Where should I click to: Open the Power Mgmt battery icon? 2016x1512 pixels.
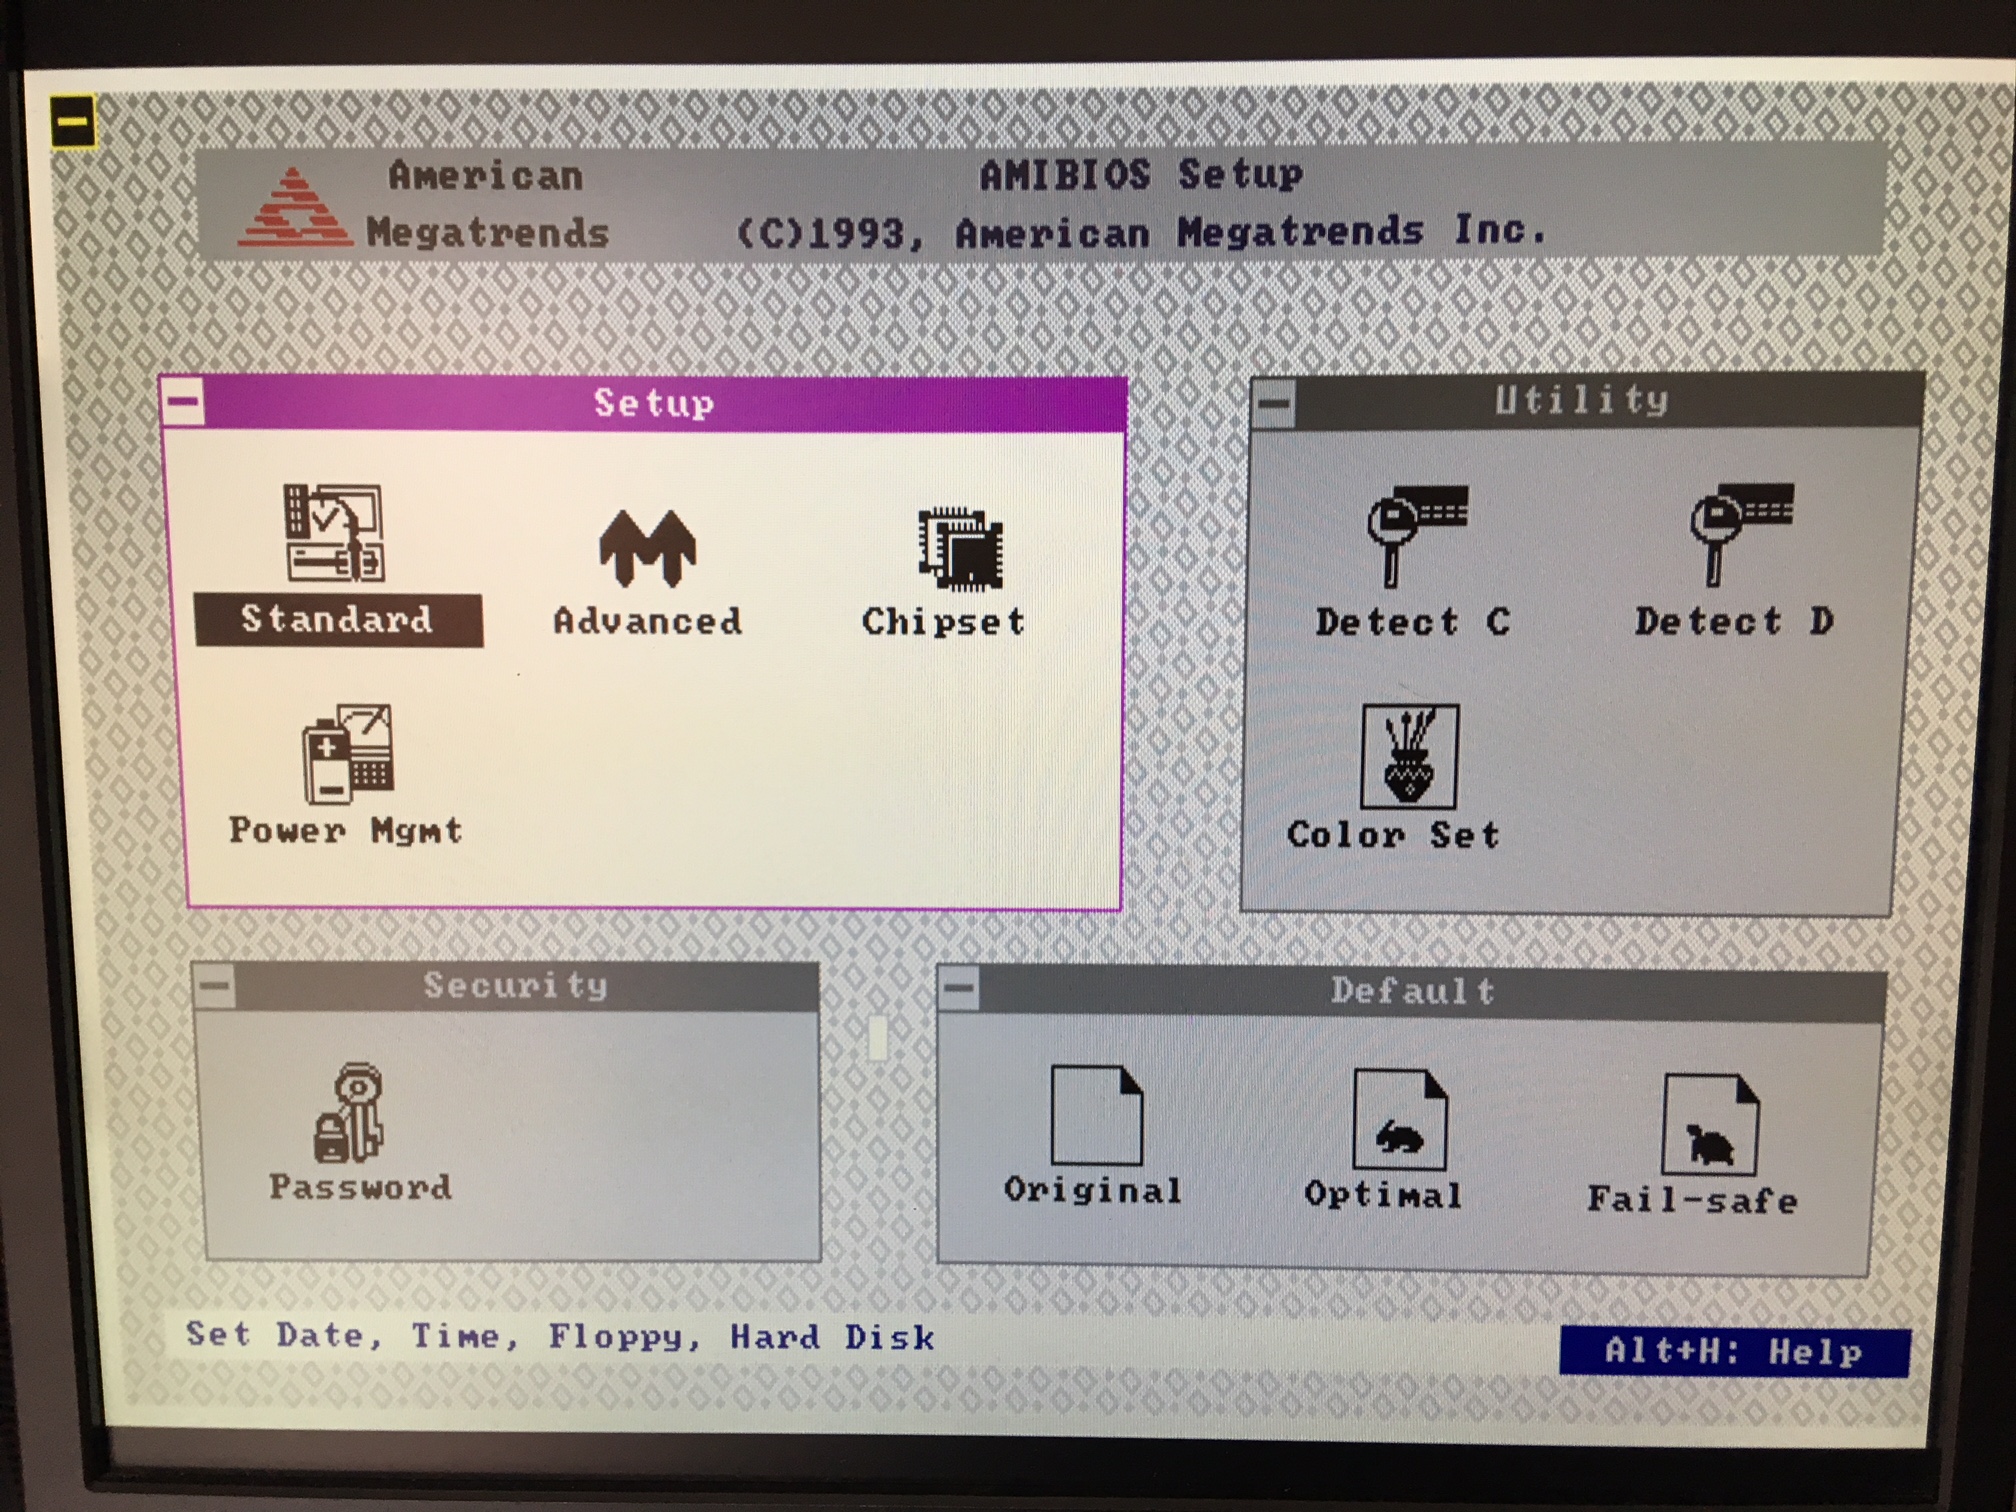tap(347, 754)
